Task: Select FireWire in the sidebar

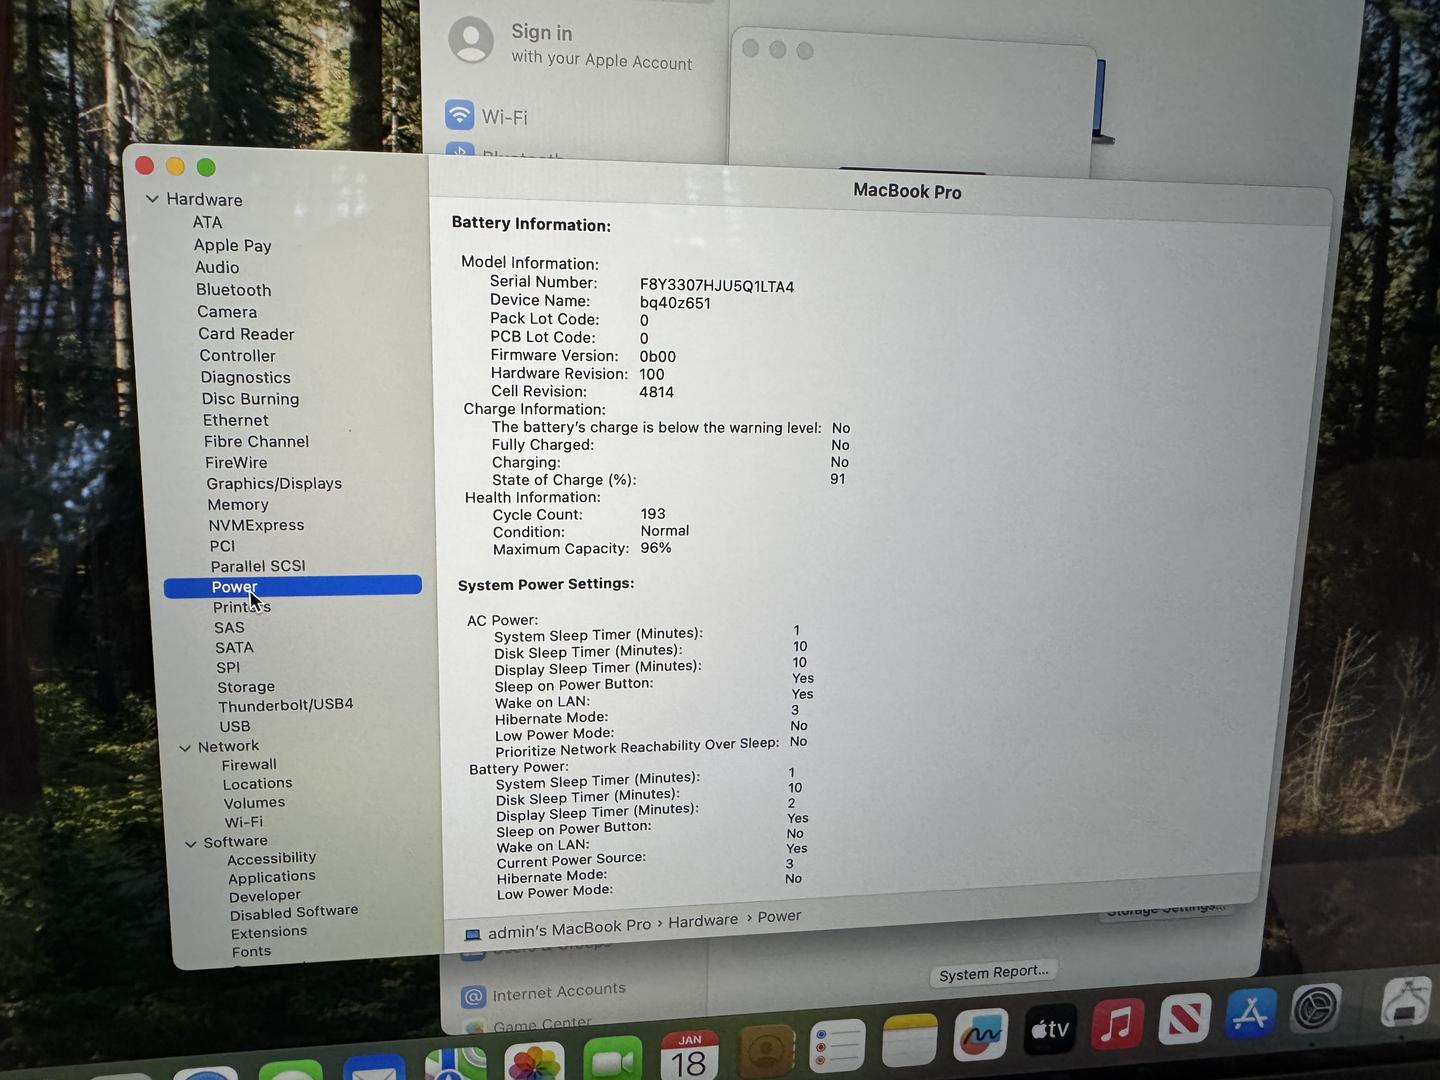Action: 236,462
